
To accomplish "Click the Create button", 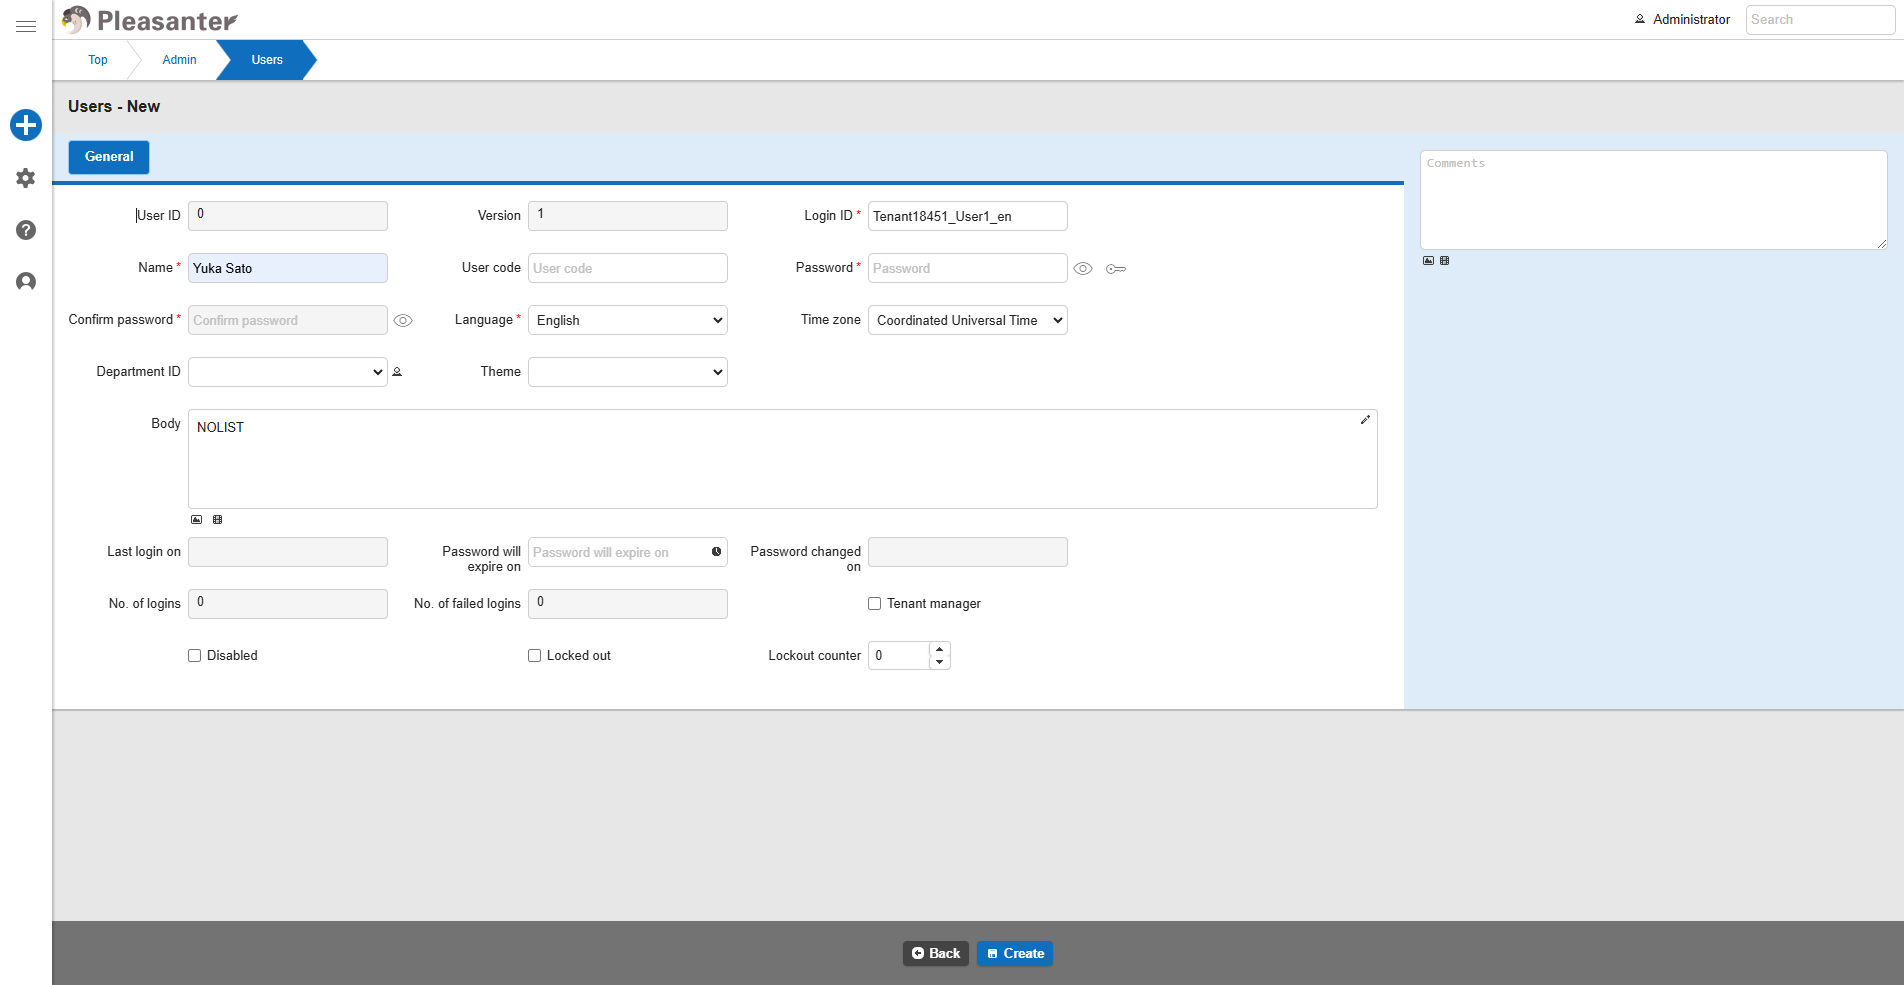I will 1015,954.
